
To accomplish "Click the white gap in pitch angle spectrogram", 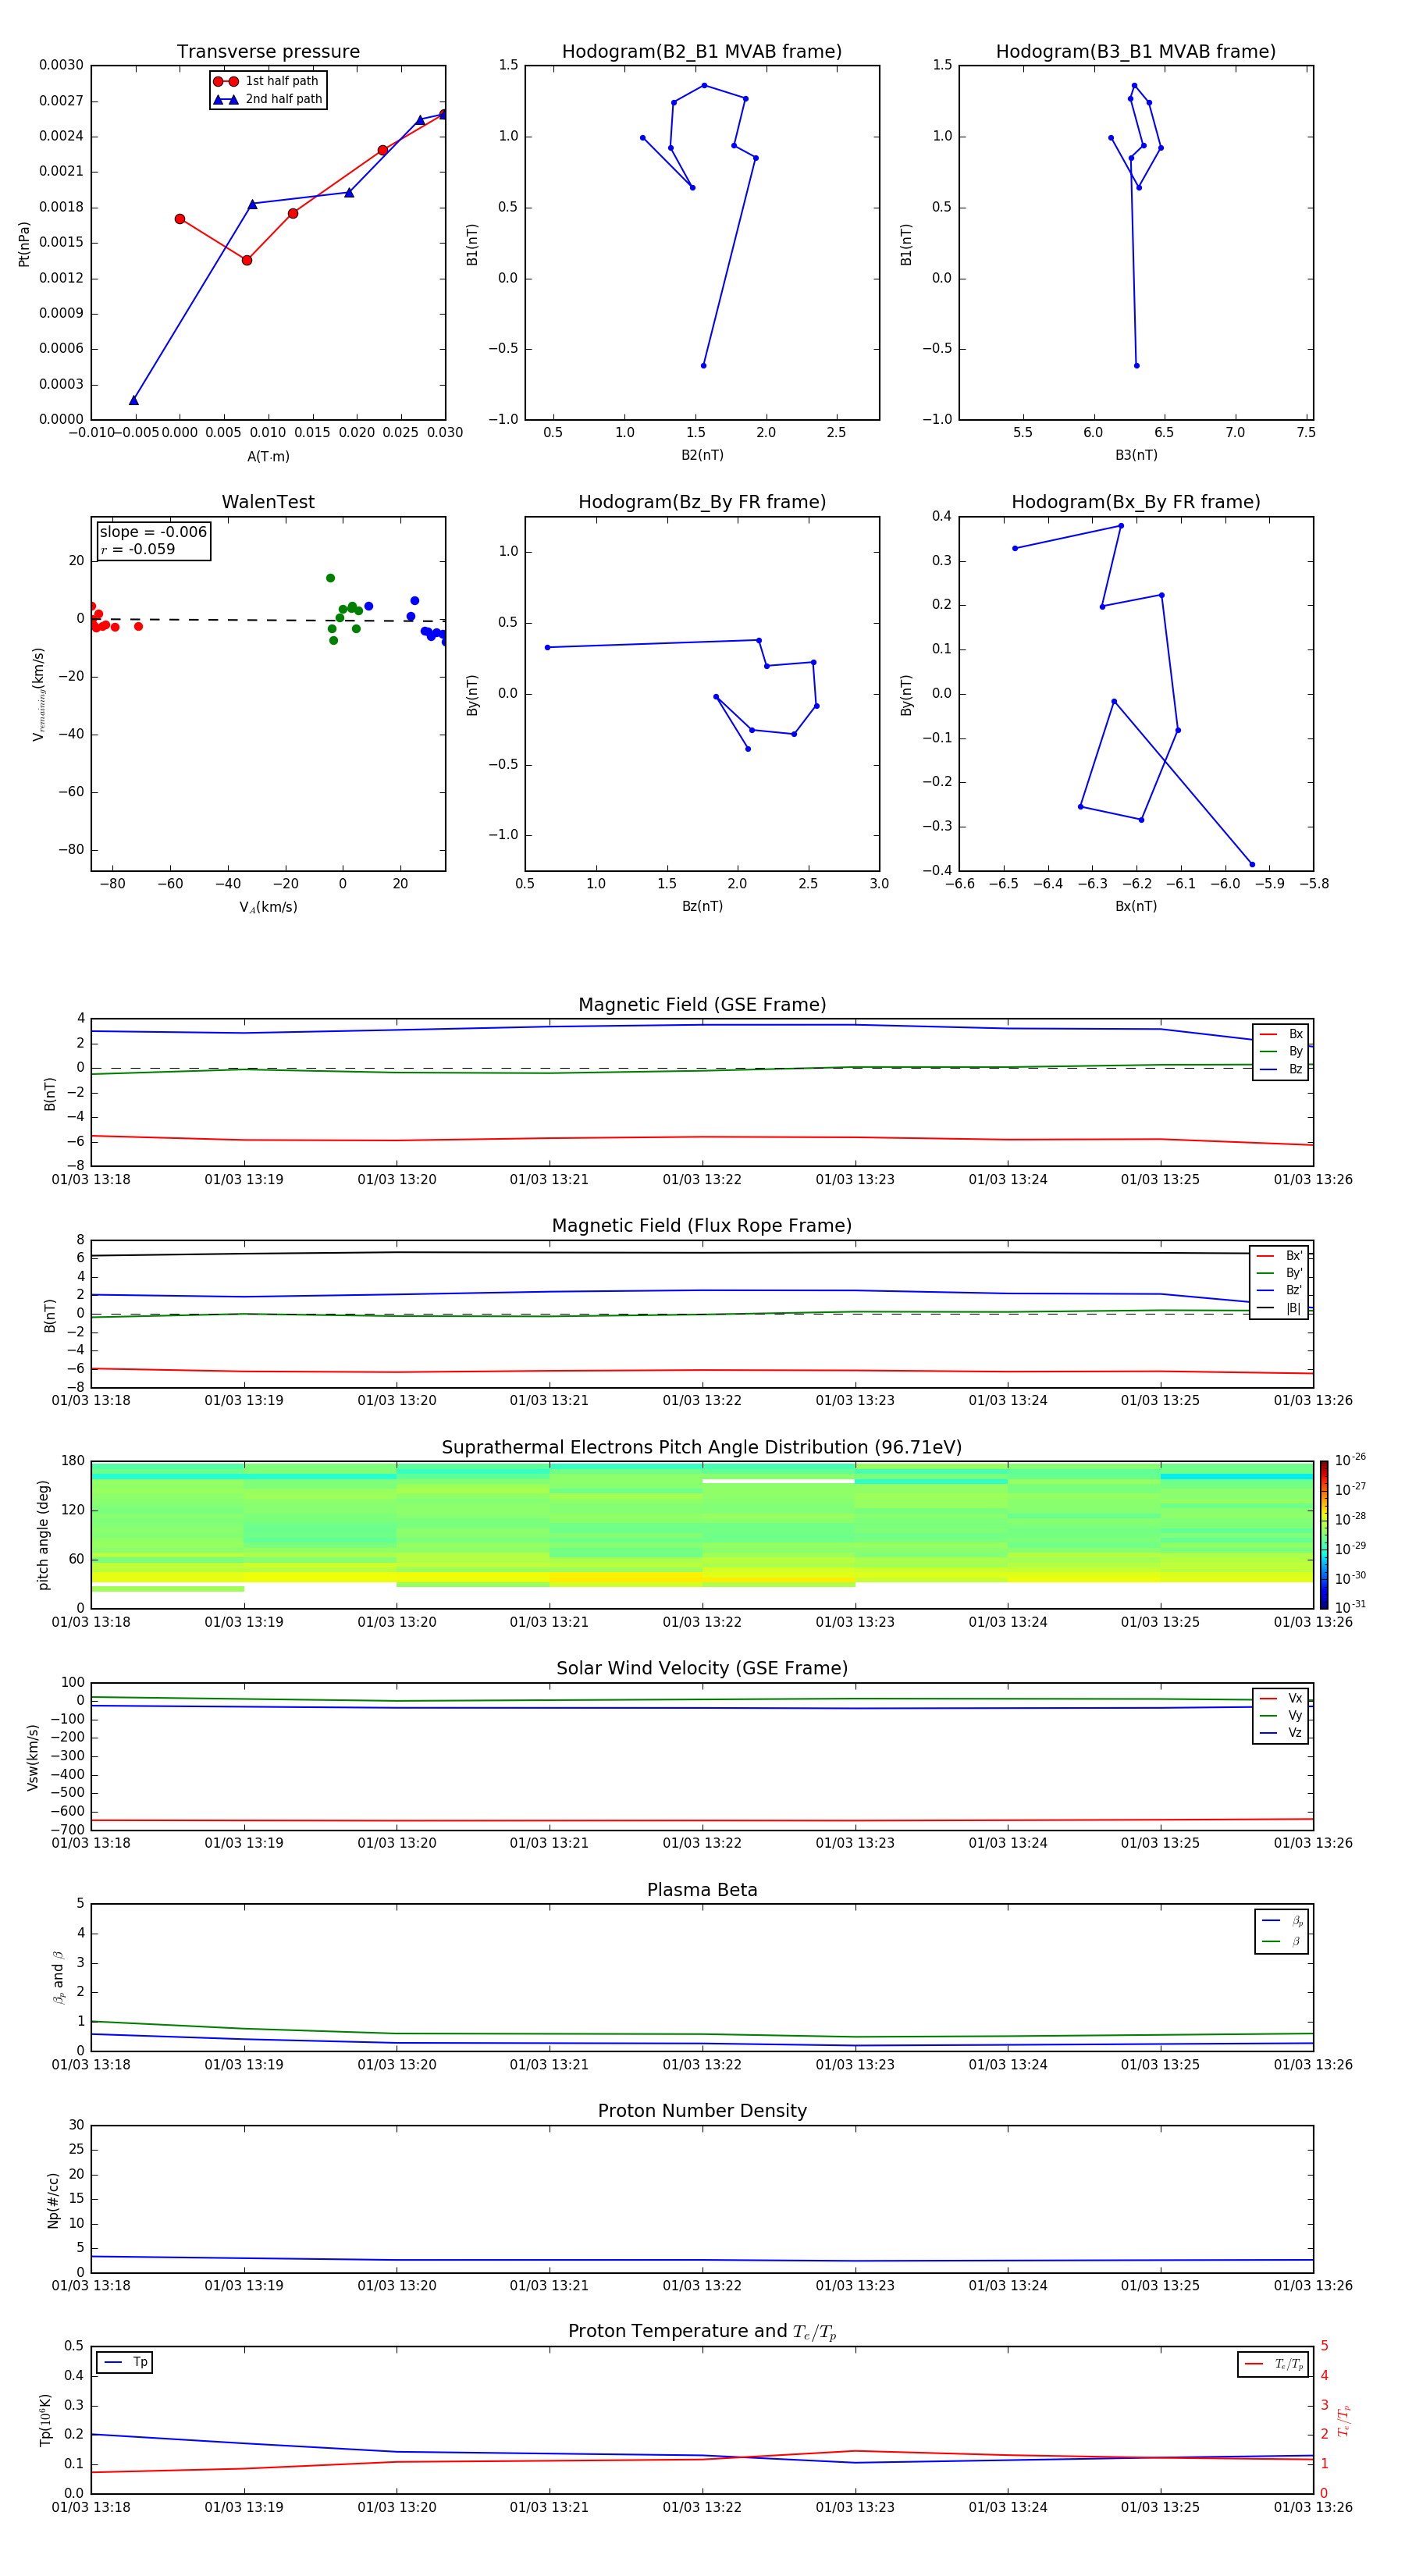I will click(x=778, y=1481).
